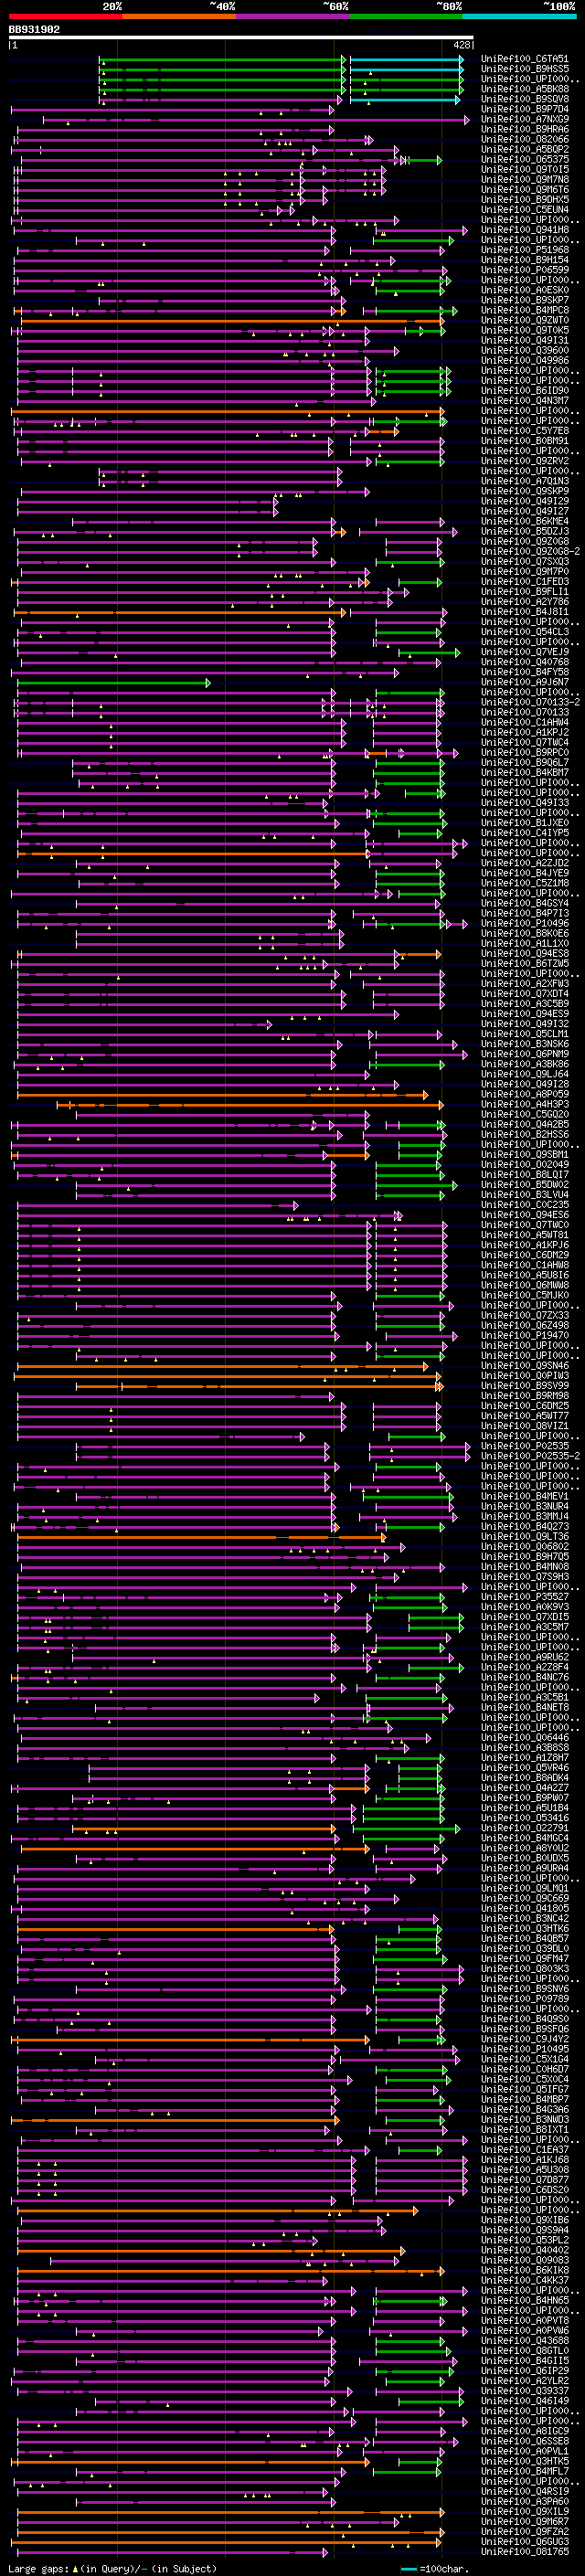Click the BB931902 query name label
Screen dimensions: 585x2576
pos(34,29)
